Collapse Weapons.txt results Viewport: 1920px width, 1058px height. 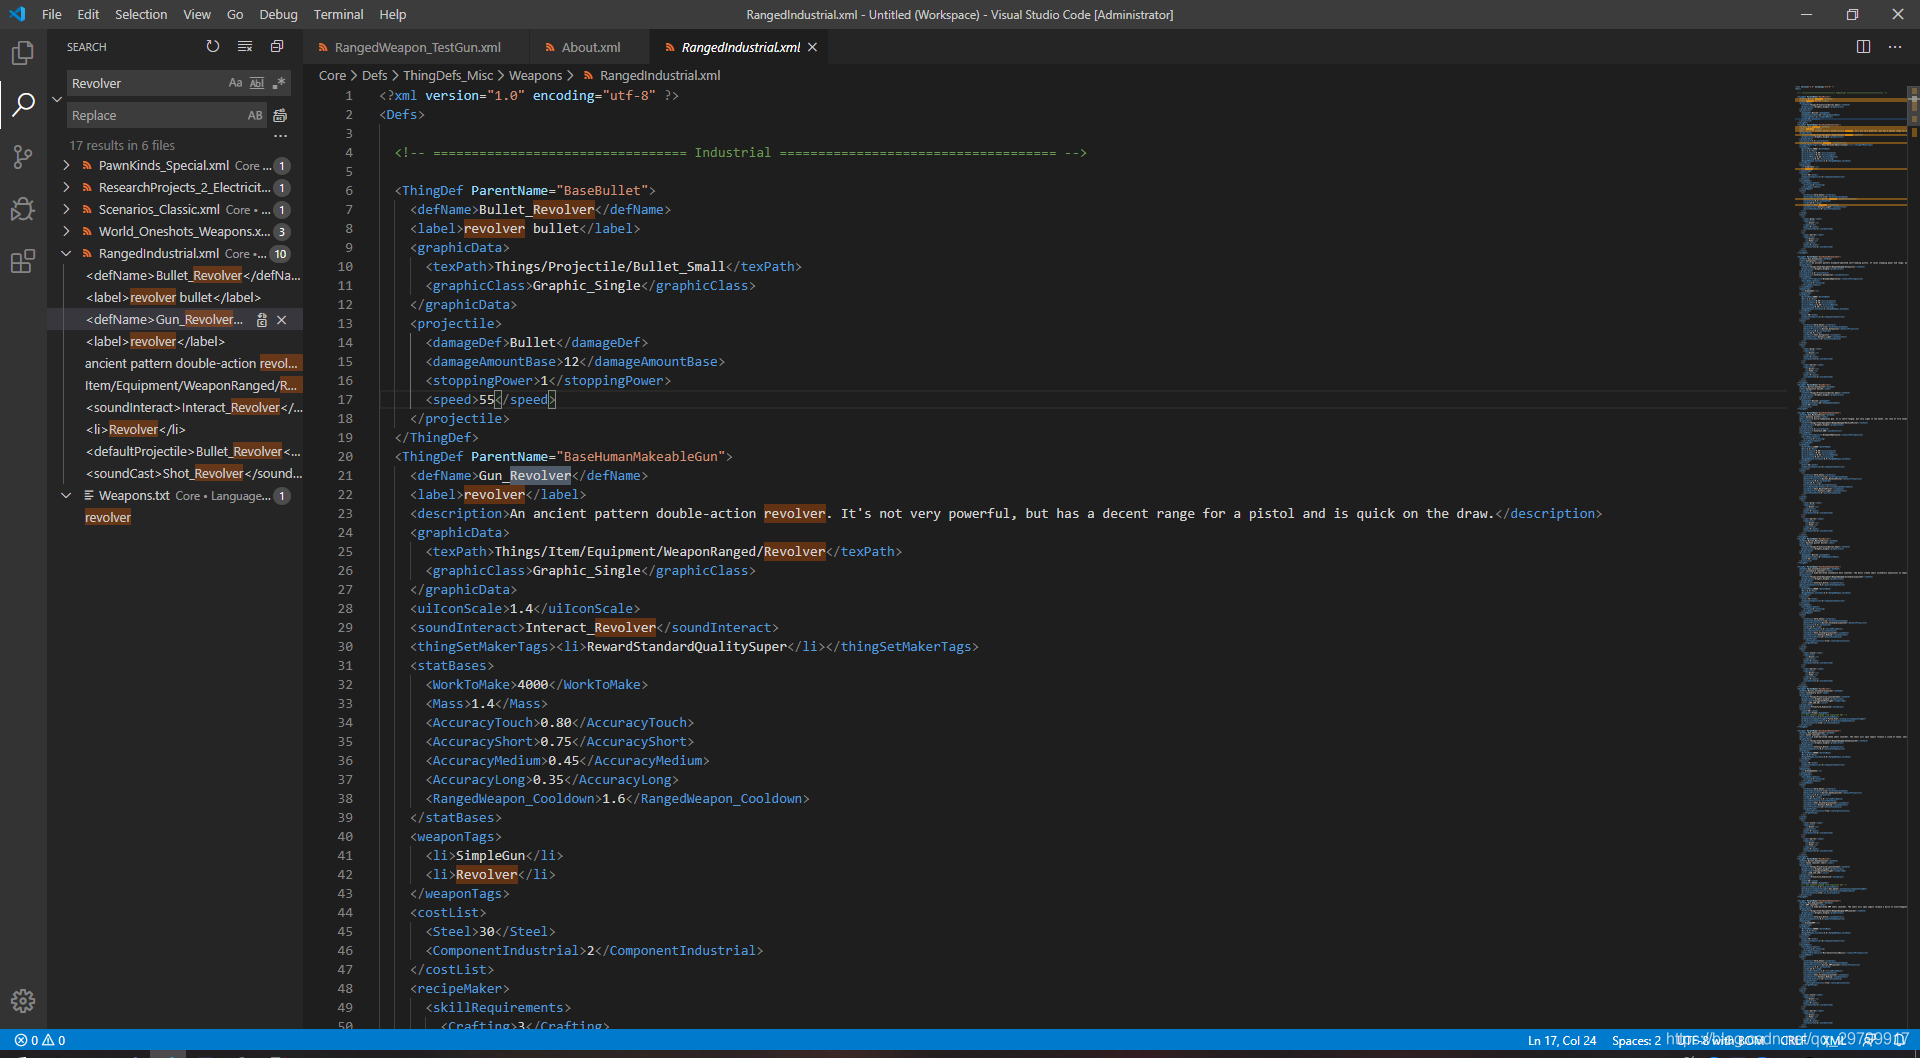point(66,496)
